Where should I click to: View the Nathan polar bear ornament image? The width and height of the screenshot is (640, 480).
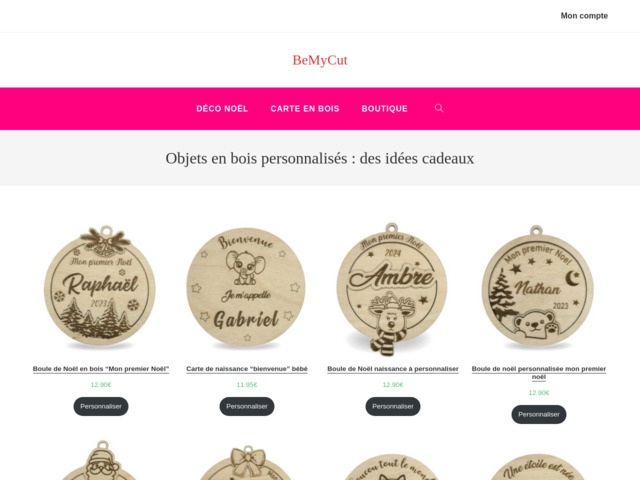point(538,287)
